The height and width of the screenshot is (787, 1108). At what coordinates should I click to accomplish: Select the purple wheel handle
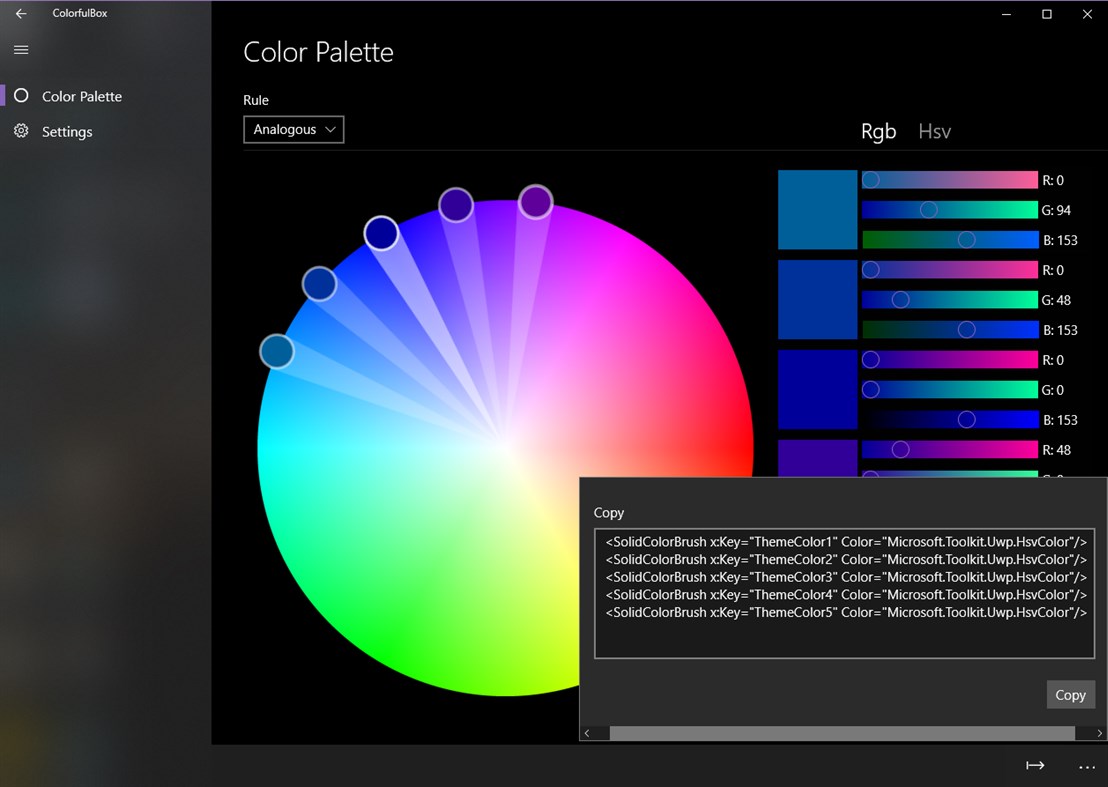pyautogui.click(x=536, y=202)
